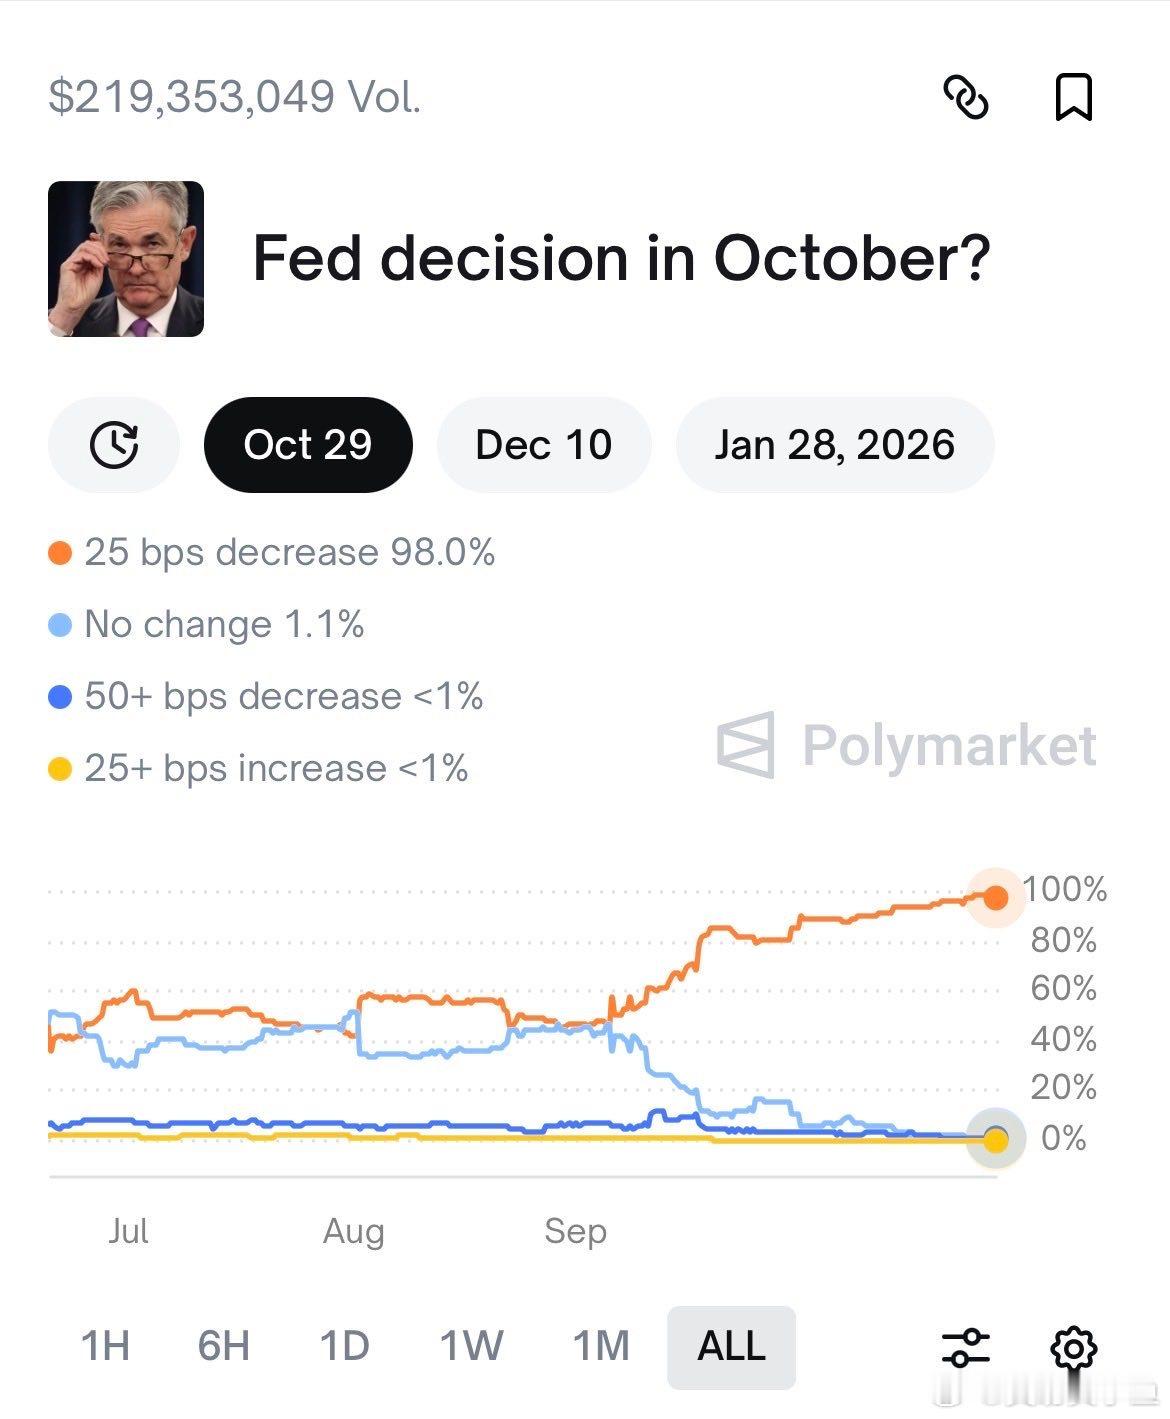Bookmark this market
The height and width of the screenshot is (1419, 1170).
tap(1075, 99)
